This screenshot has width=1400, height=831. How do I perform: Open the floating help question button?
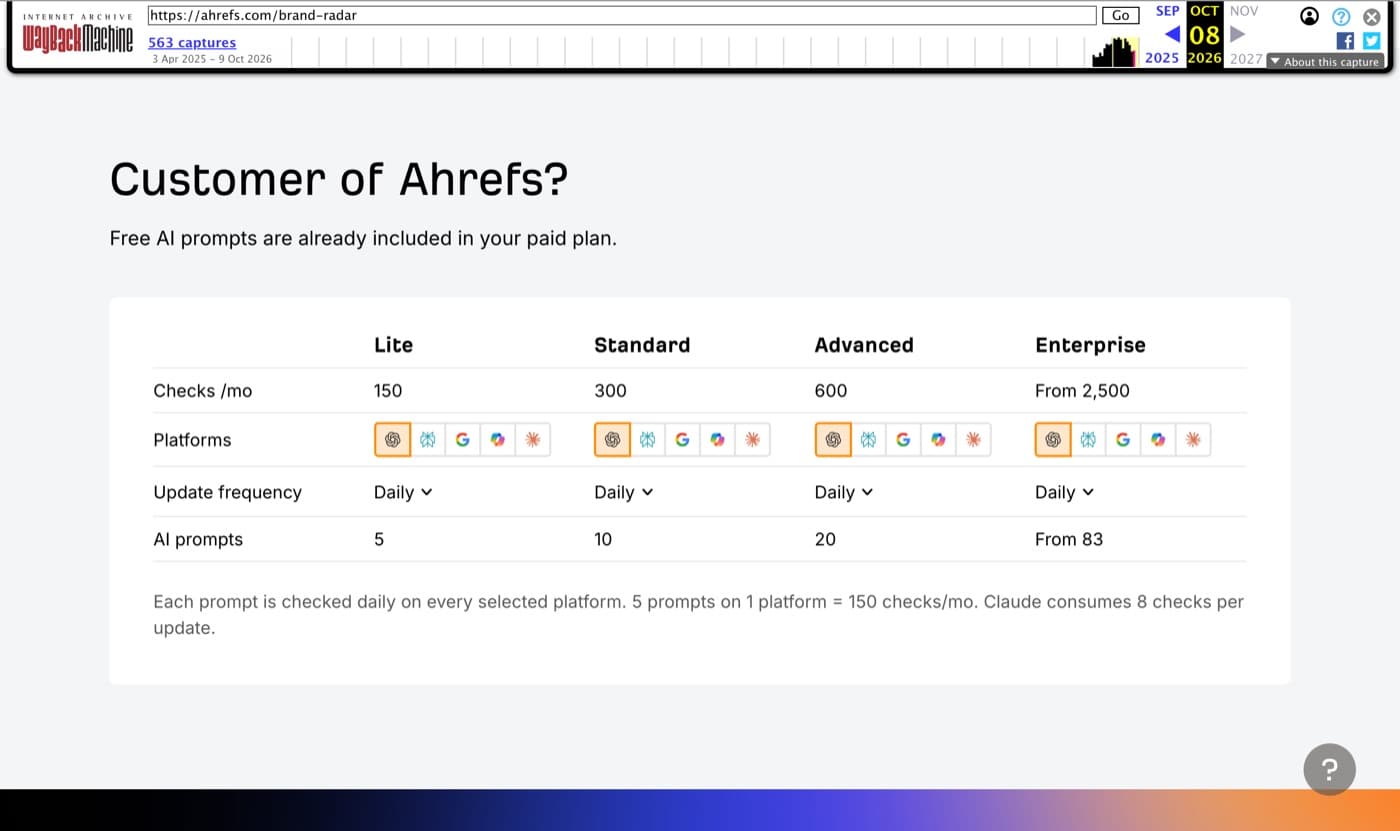tap(1329, 769)
